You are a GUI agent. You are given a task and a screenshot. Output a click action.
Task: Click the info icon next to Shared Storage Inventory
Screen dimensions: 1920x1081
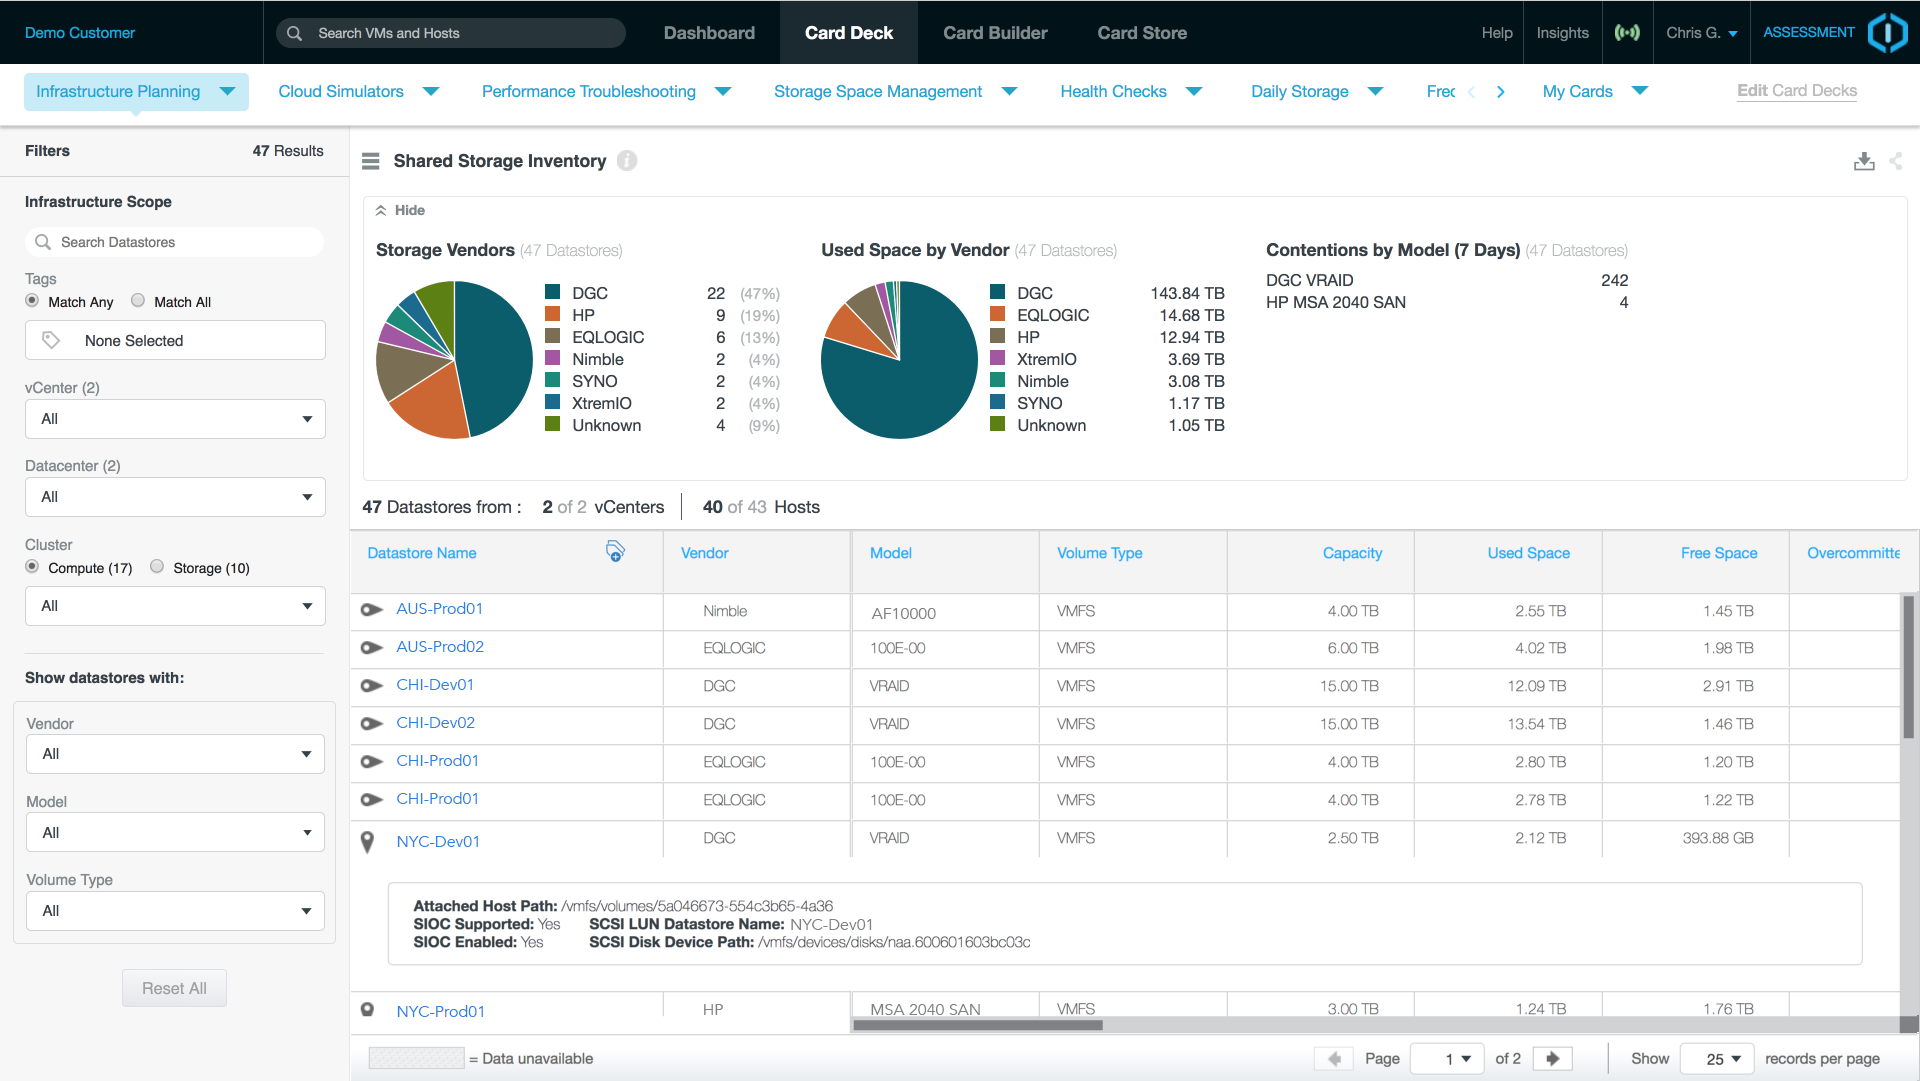627,161
